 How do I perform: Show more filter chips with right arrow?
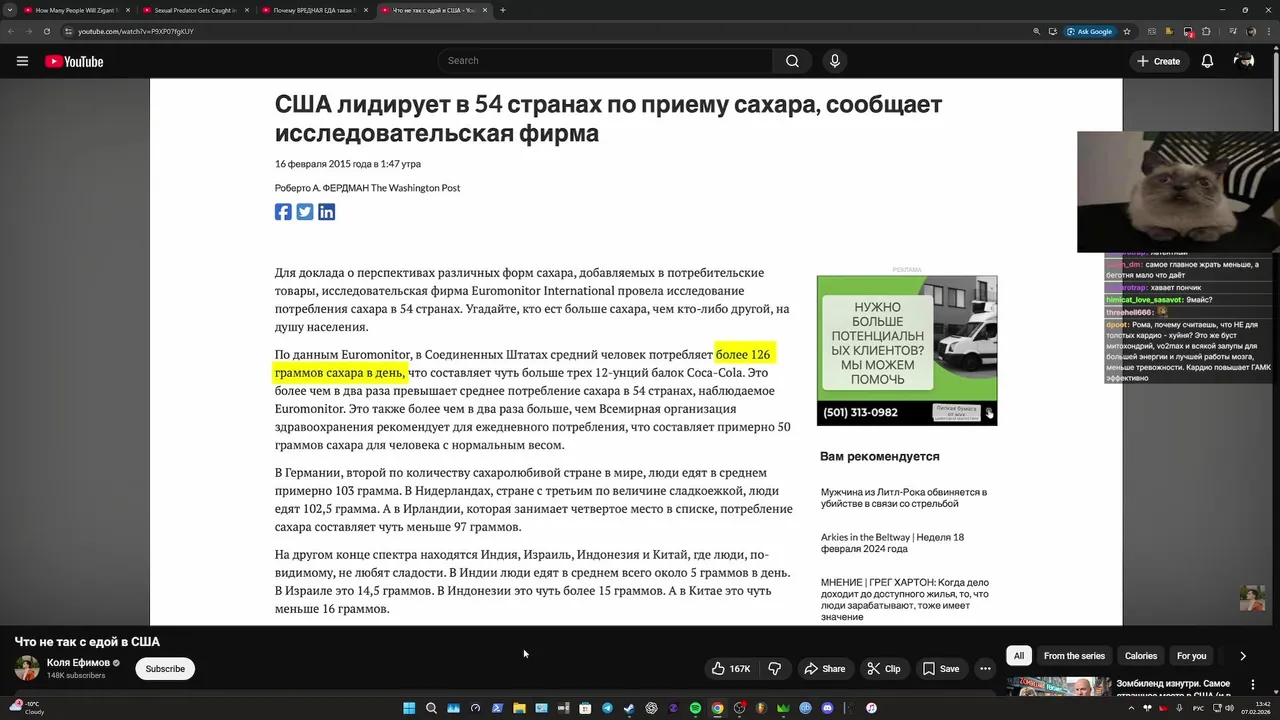pyautogui.click(x=1243, y=656)
